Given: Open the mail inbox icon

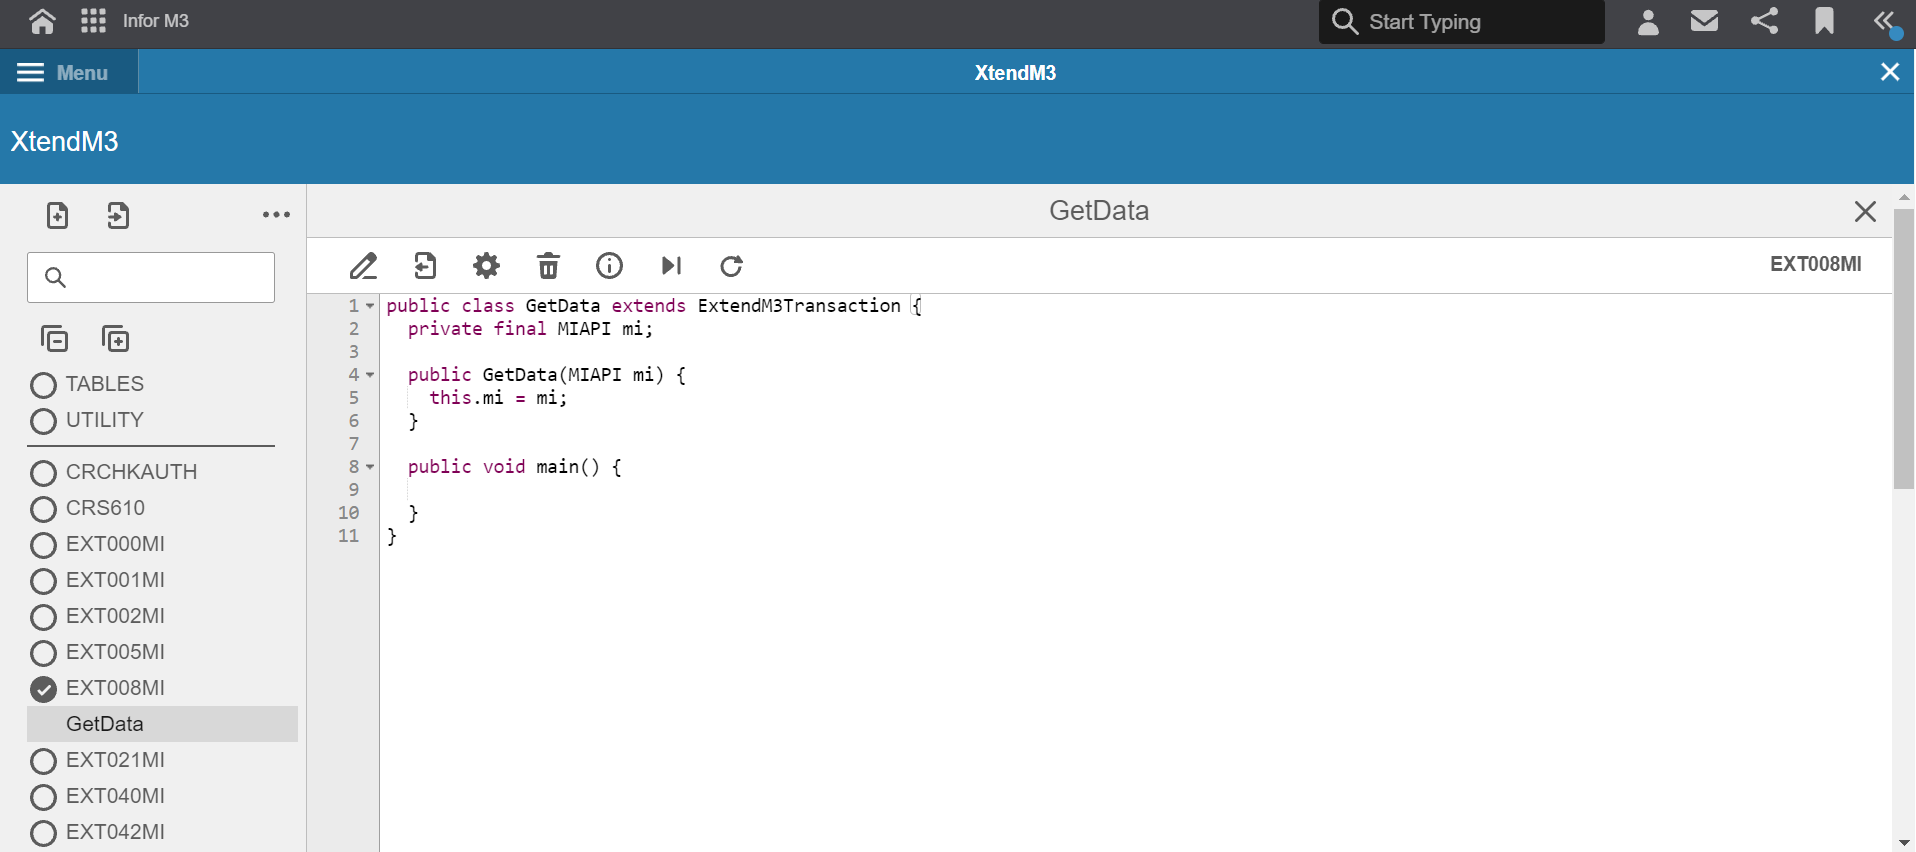Looking at the screenshot, I should click(1704, 21).
